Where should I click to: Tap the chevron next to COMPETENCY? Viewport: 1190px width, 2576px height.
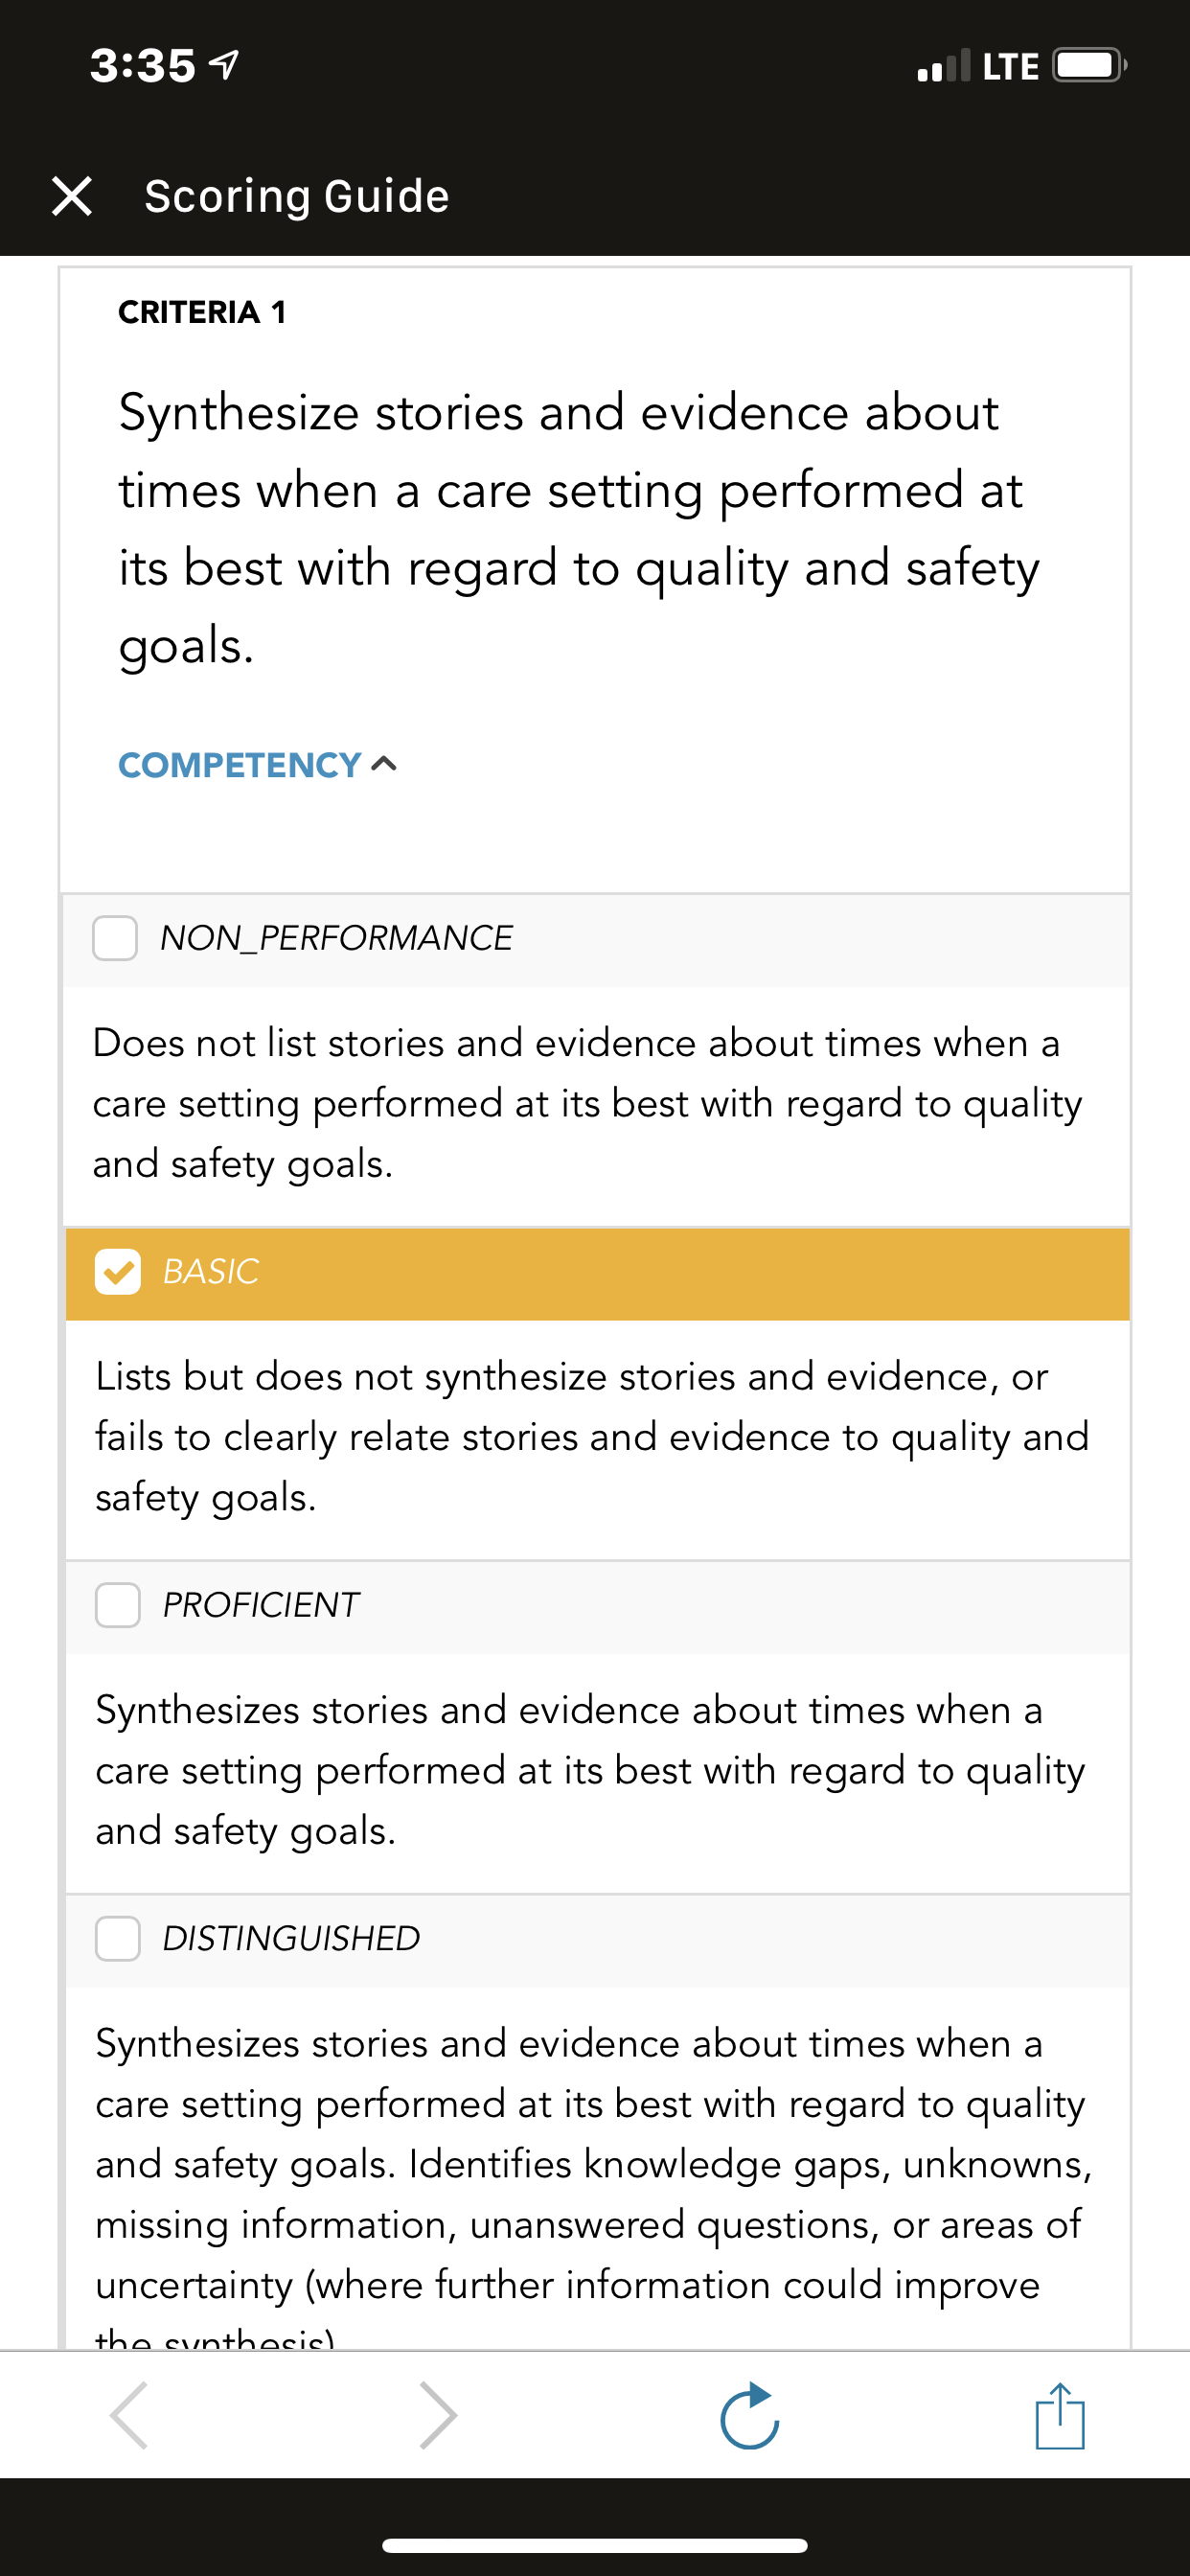pos(384,765)
